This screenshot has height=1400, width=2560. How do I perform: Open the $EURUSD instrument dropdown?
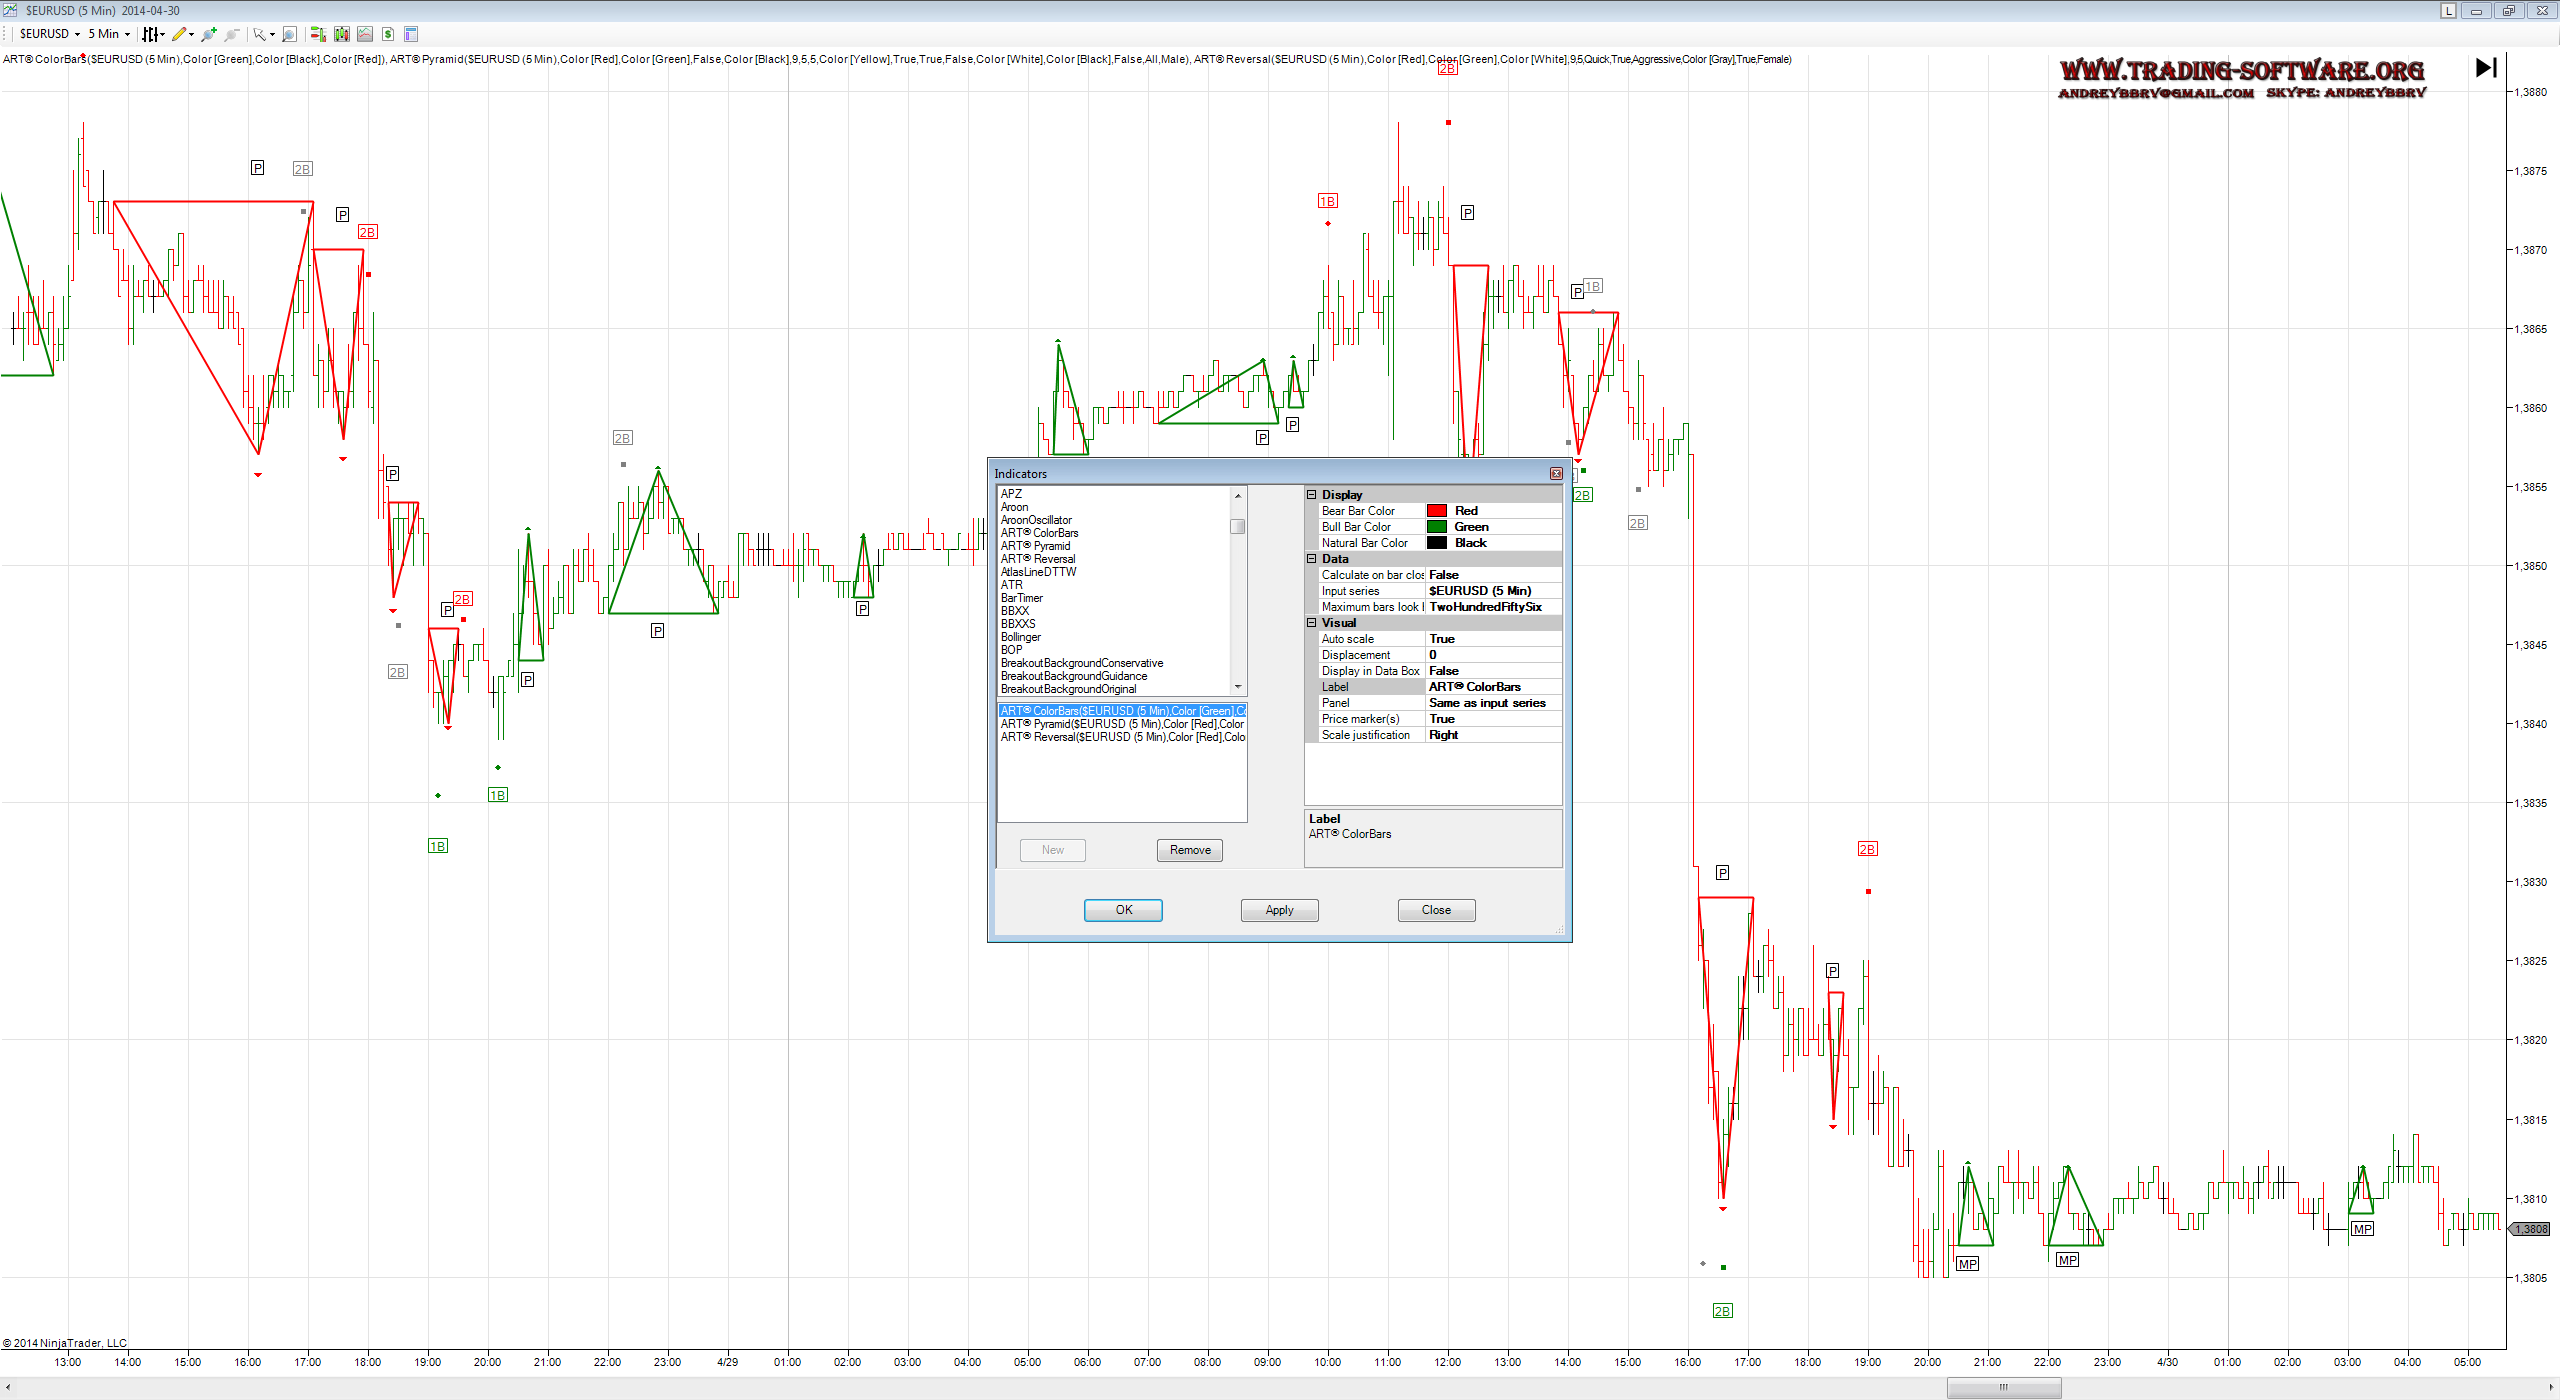49,34
